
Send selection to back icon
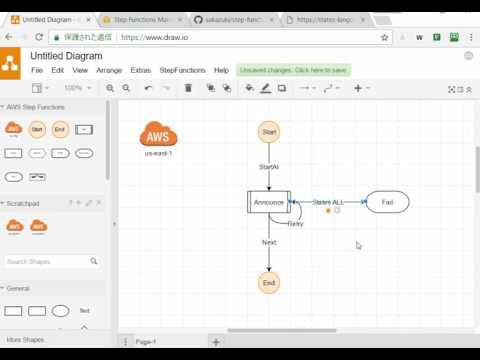click(227, 88)
